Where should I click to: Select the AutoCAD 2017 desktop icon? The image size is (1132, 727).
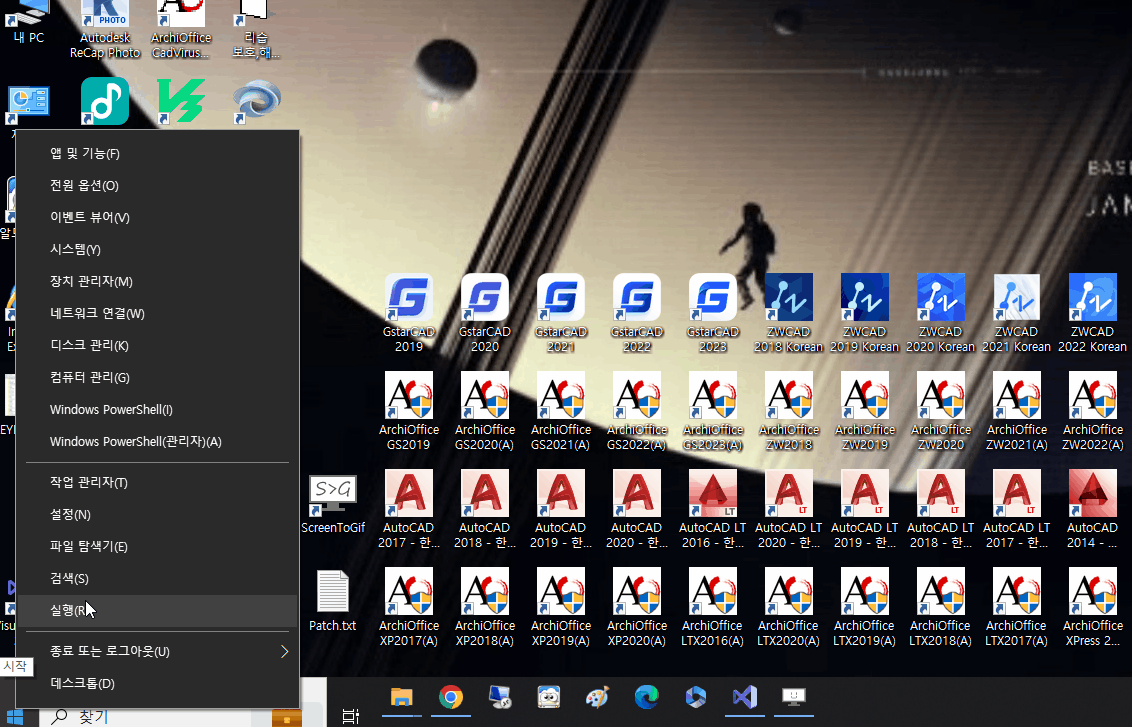point(409,508)
